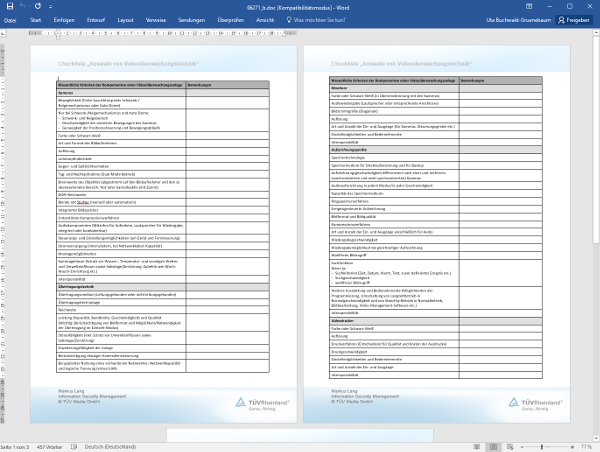The image size is (600, 452).
Task: Zoom in with the plus button
Action: click(574, 446)
